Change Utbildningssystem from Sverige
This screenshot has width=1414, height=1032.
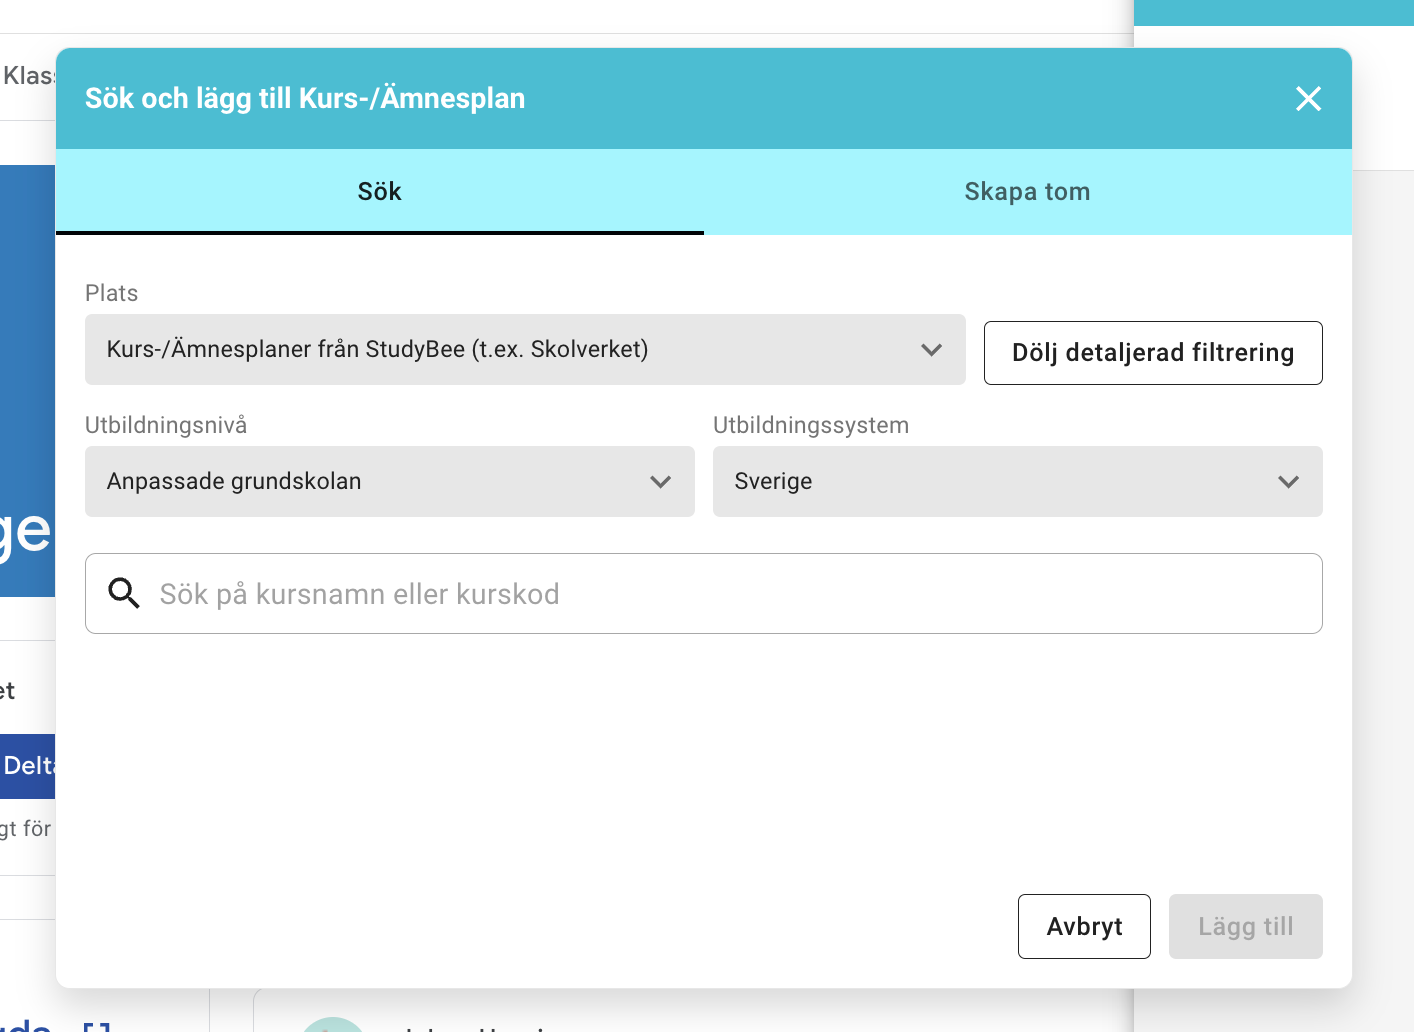(x=1017, y=482)
